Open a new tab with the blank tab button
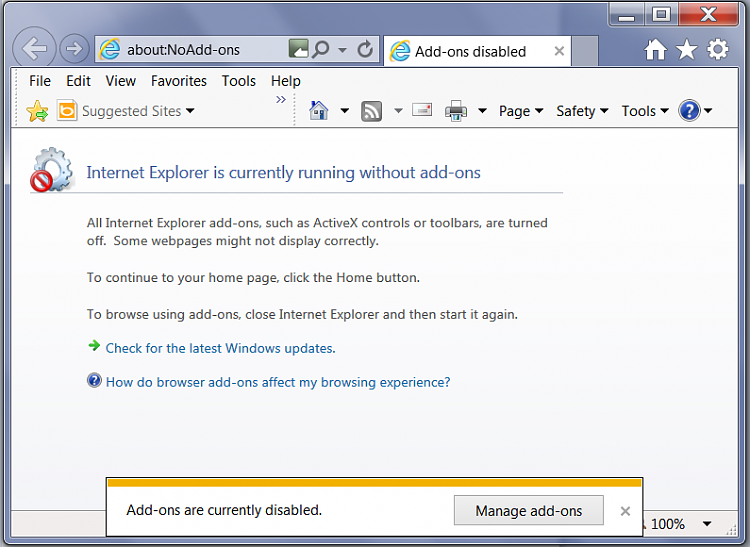This screenshot has height=547, width=750. [x=585, y=51]
